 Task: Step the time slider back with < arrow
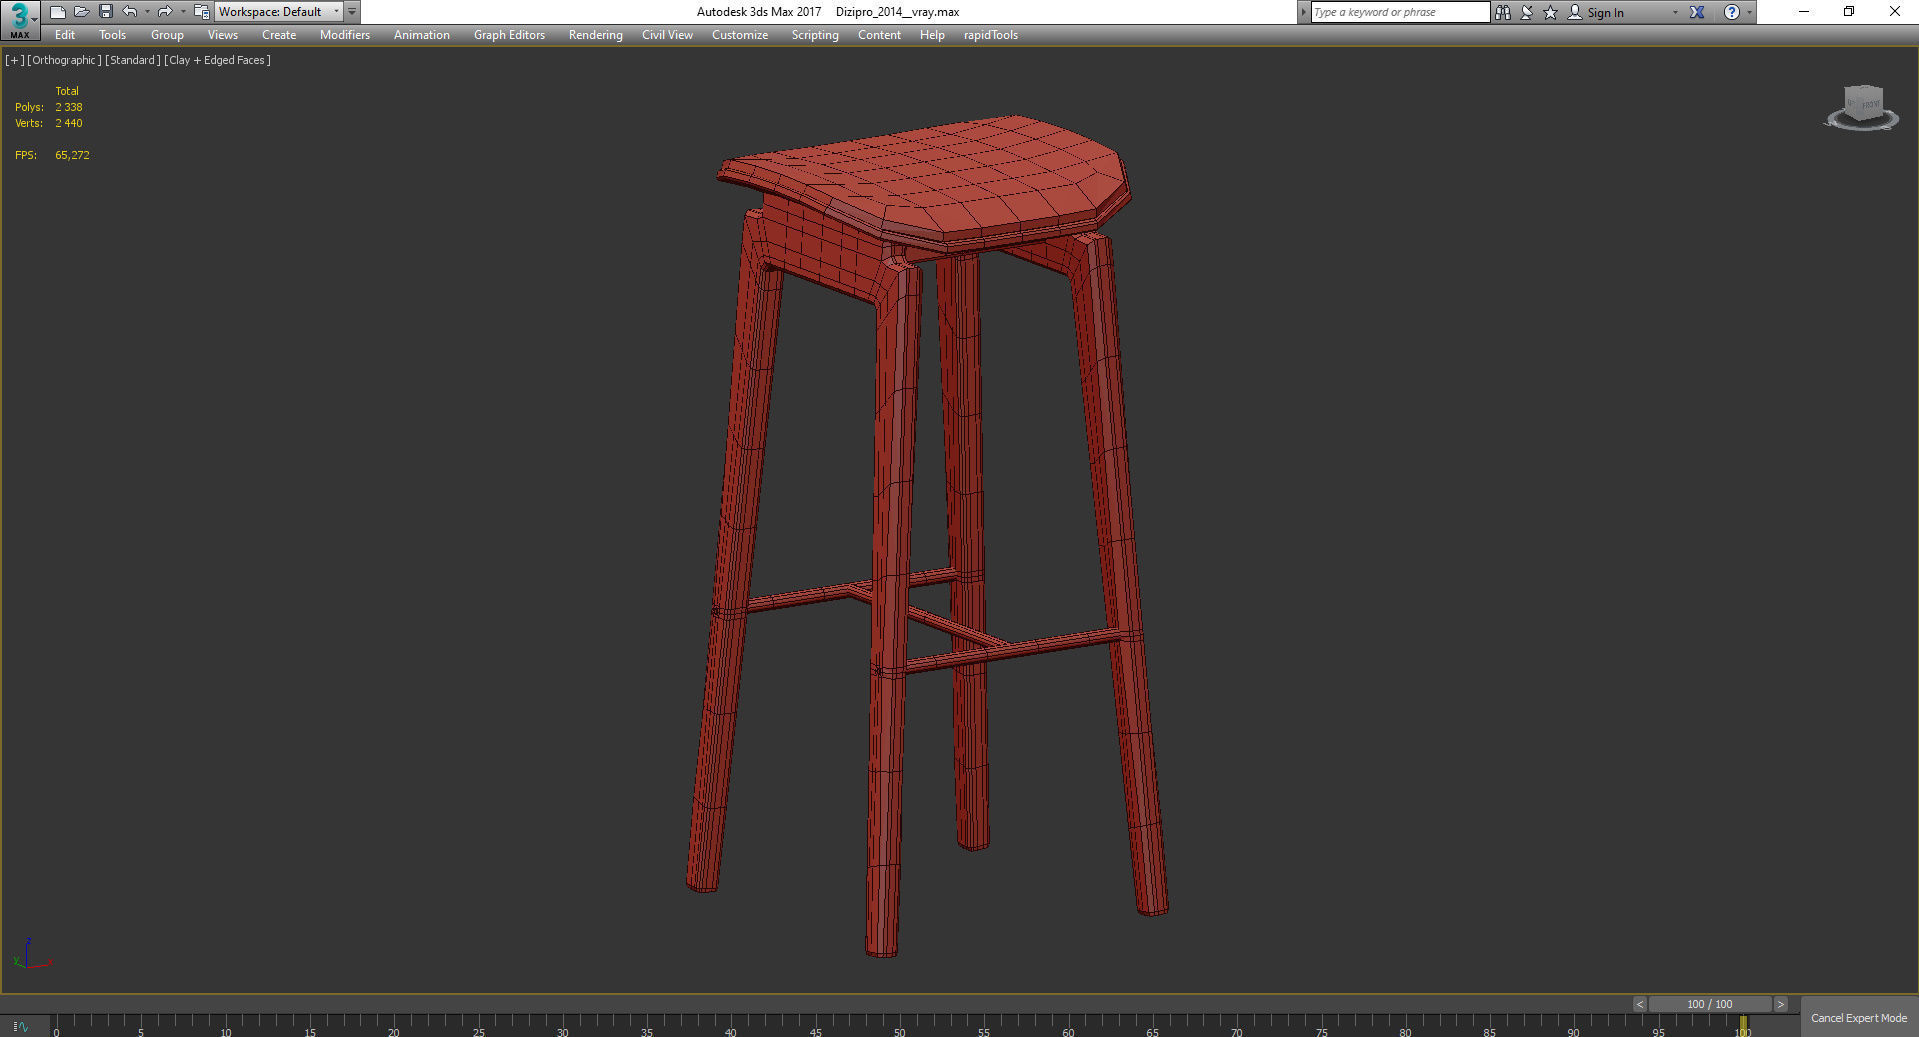click(1640, 1004)
